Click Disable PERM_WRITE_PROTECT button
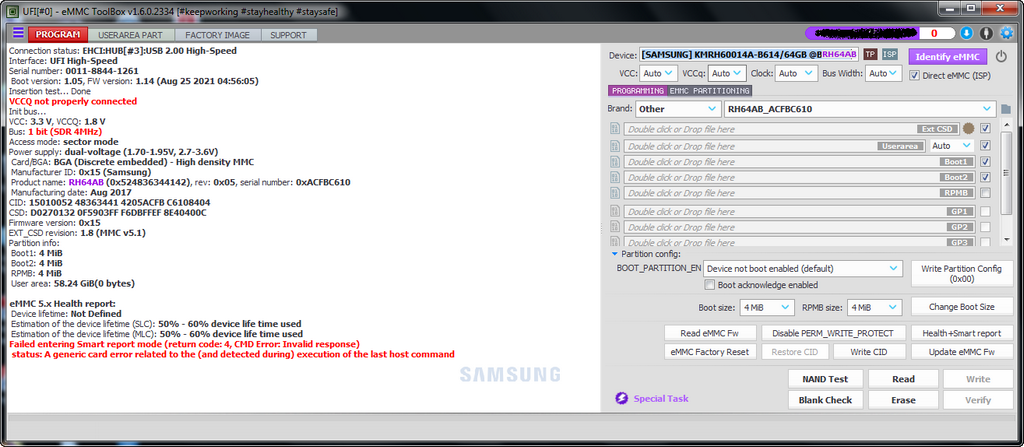 tap(833, 333)
